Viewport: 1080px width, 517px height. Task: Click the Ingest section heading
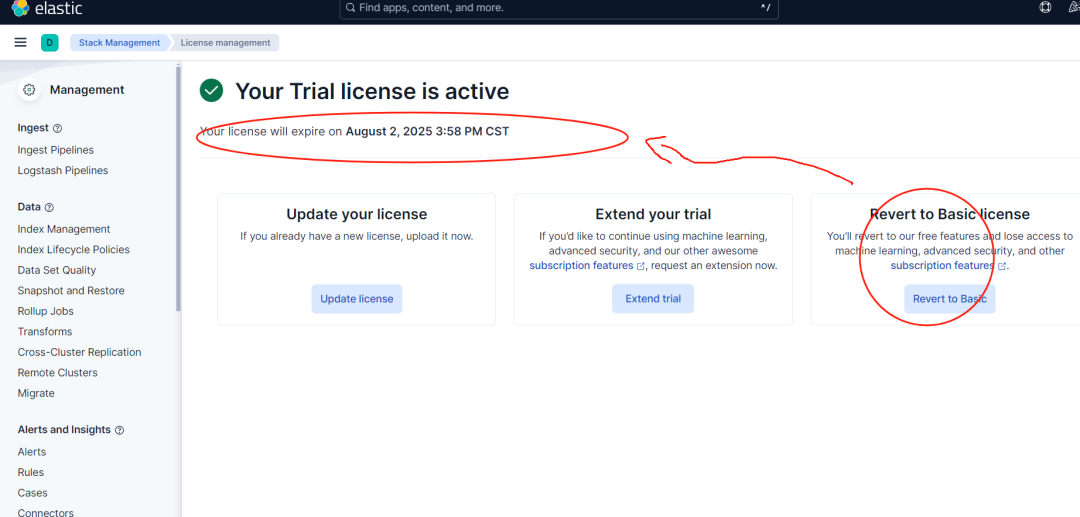[x=33, y=128]
